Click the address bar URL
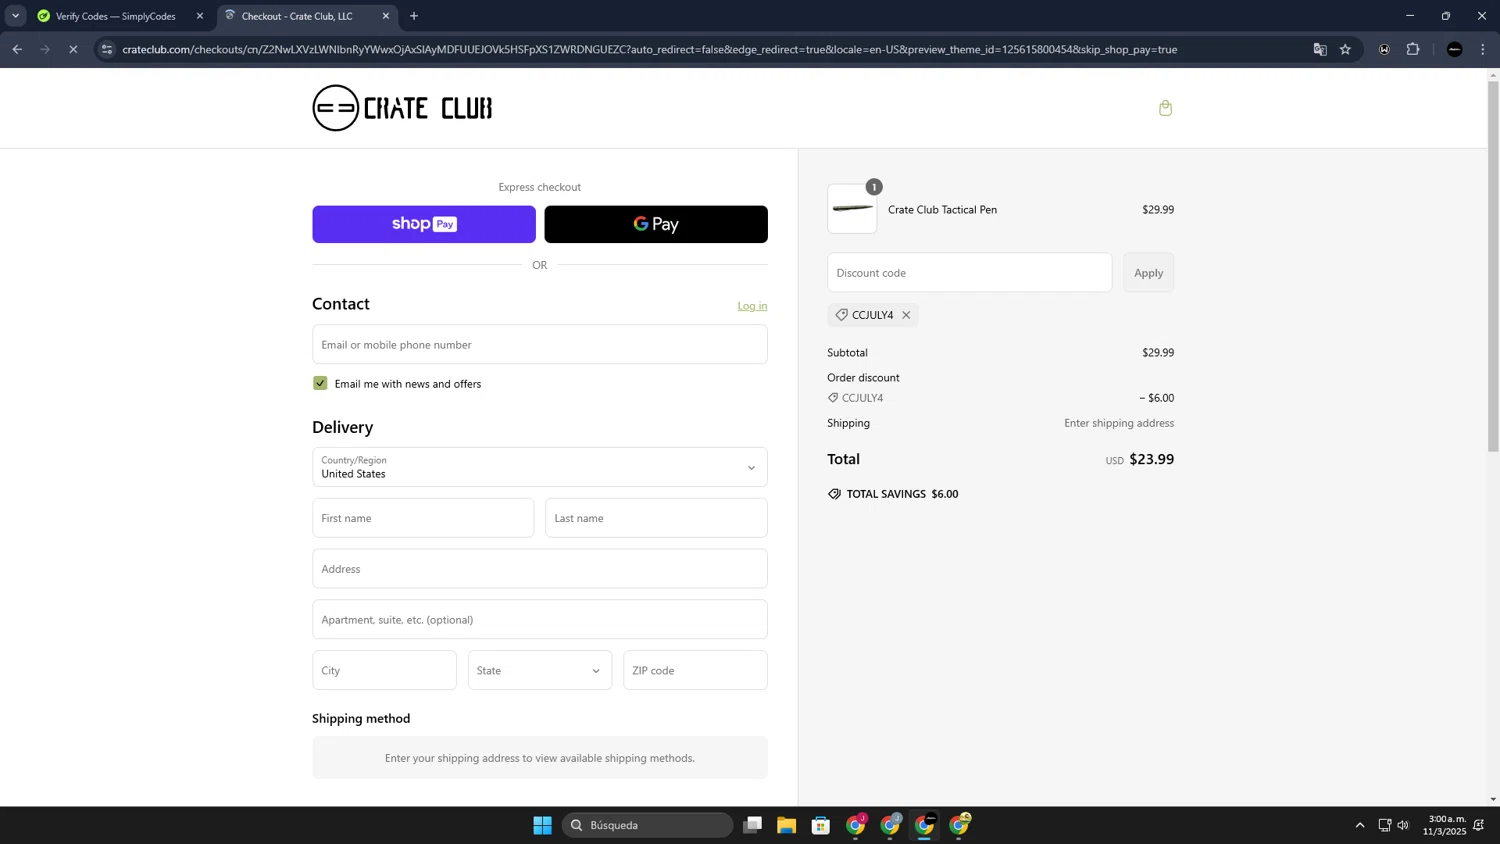Viewport: 1500px width, 844px height. point(649,49)
